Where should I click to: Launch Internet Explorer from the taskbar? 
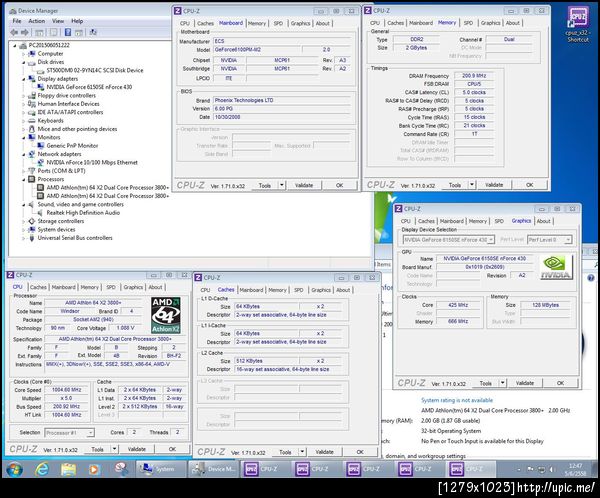coord(41,469)
